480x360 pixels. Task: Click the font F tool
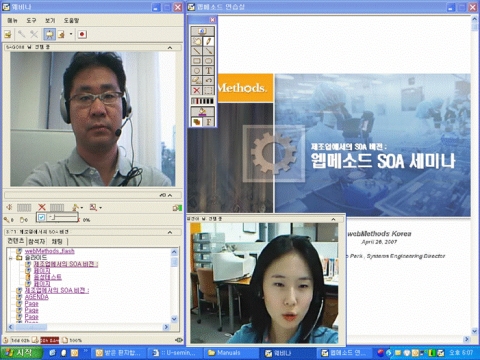pyautogui.click(x=208, y=122)
